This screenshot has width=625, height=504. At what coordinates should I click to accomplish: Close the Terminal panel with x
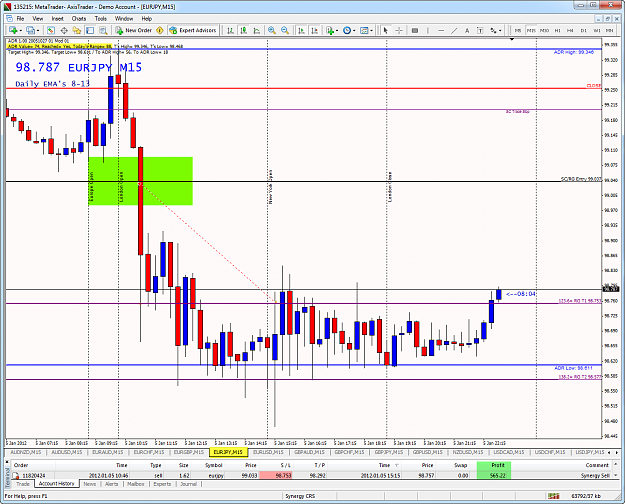[x=7, y=462]
